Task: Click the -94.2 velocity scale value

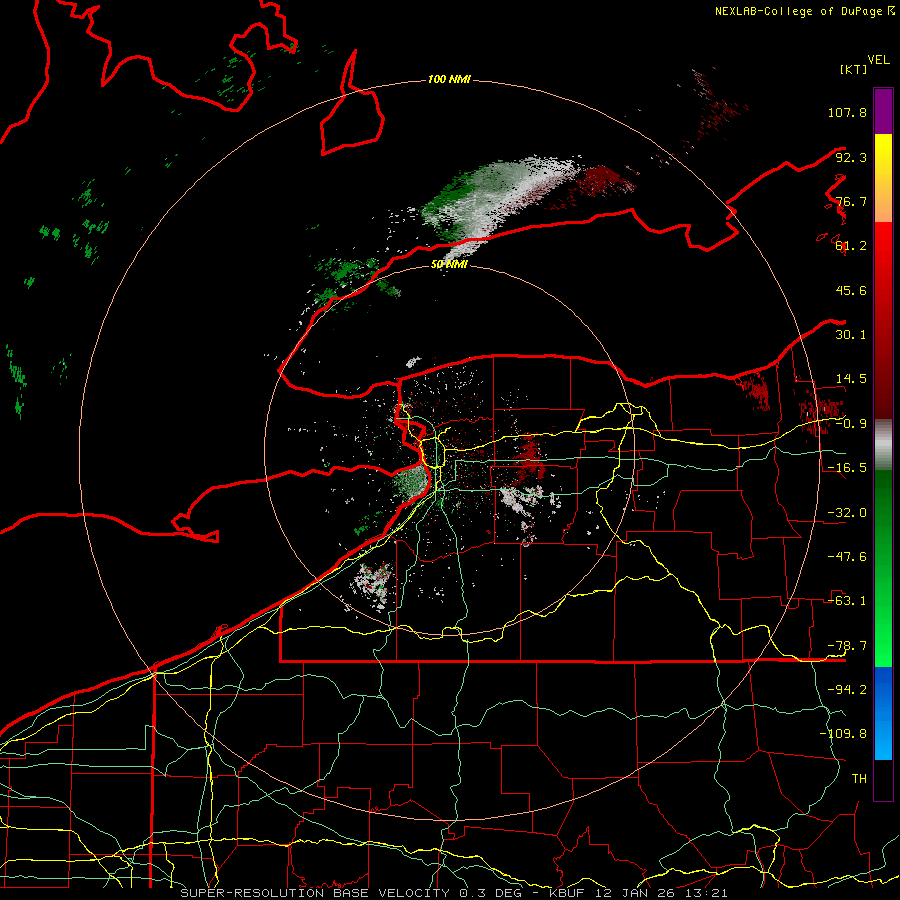Action: click(847, 689)
